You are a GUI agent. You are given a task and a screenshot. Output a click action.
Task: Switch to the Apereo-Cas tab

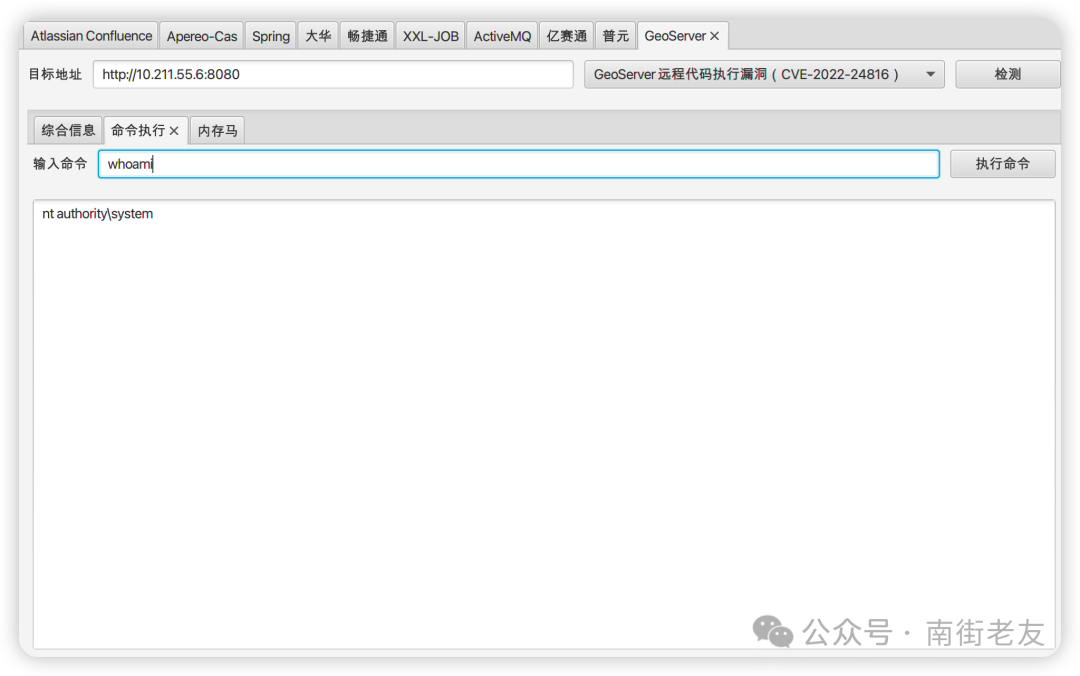[x=202, y=36]
